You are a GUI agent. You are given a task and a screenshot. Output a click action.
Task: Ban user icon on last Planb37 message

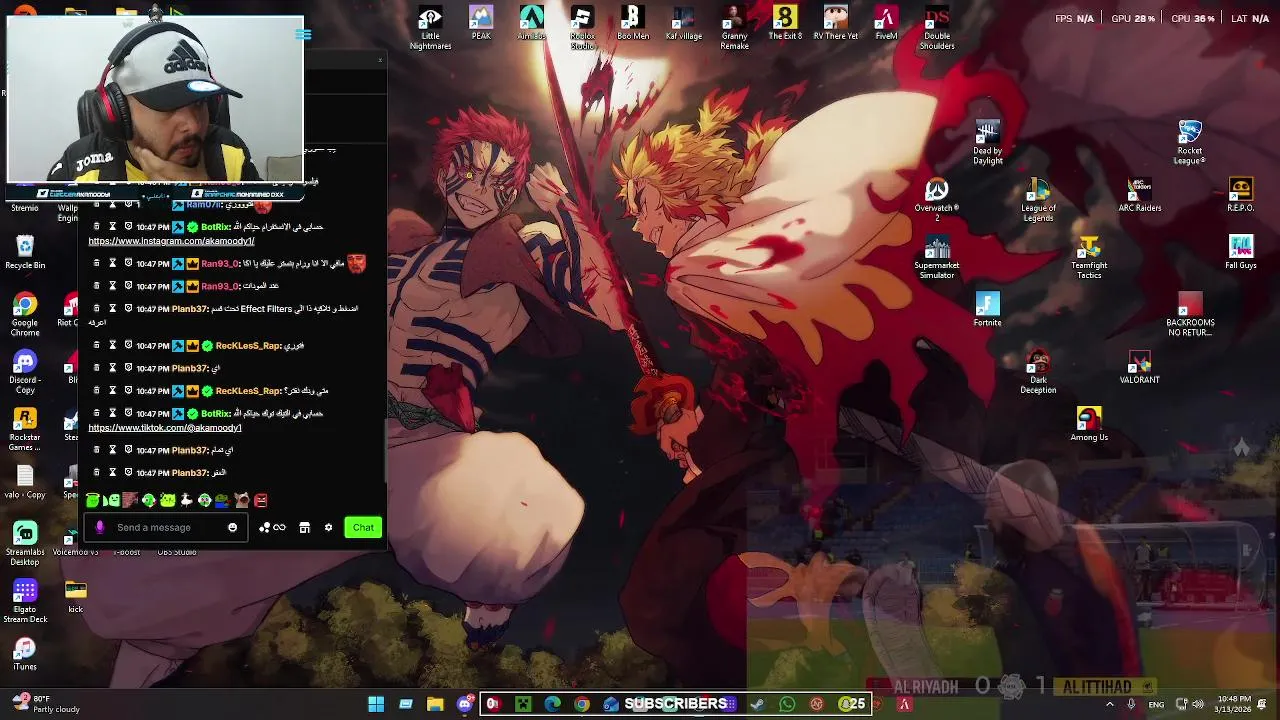[128, 472]
